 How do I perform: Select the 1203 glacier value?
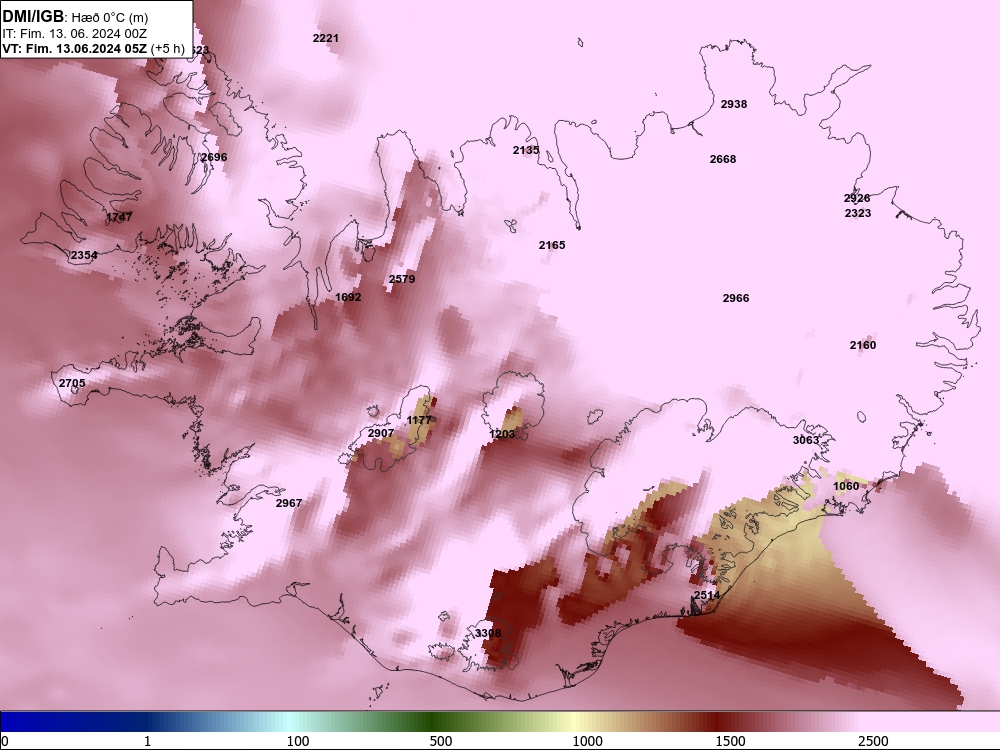tap(502, 434)
